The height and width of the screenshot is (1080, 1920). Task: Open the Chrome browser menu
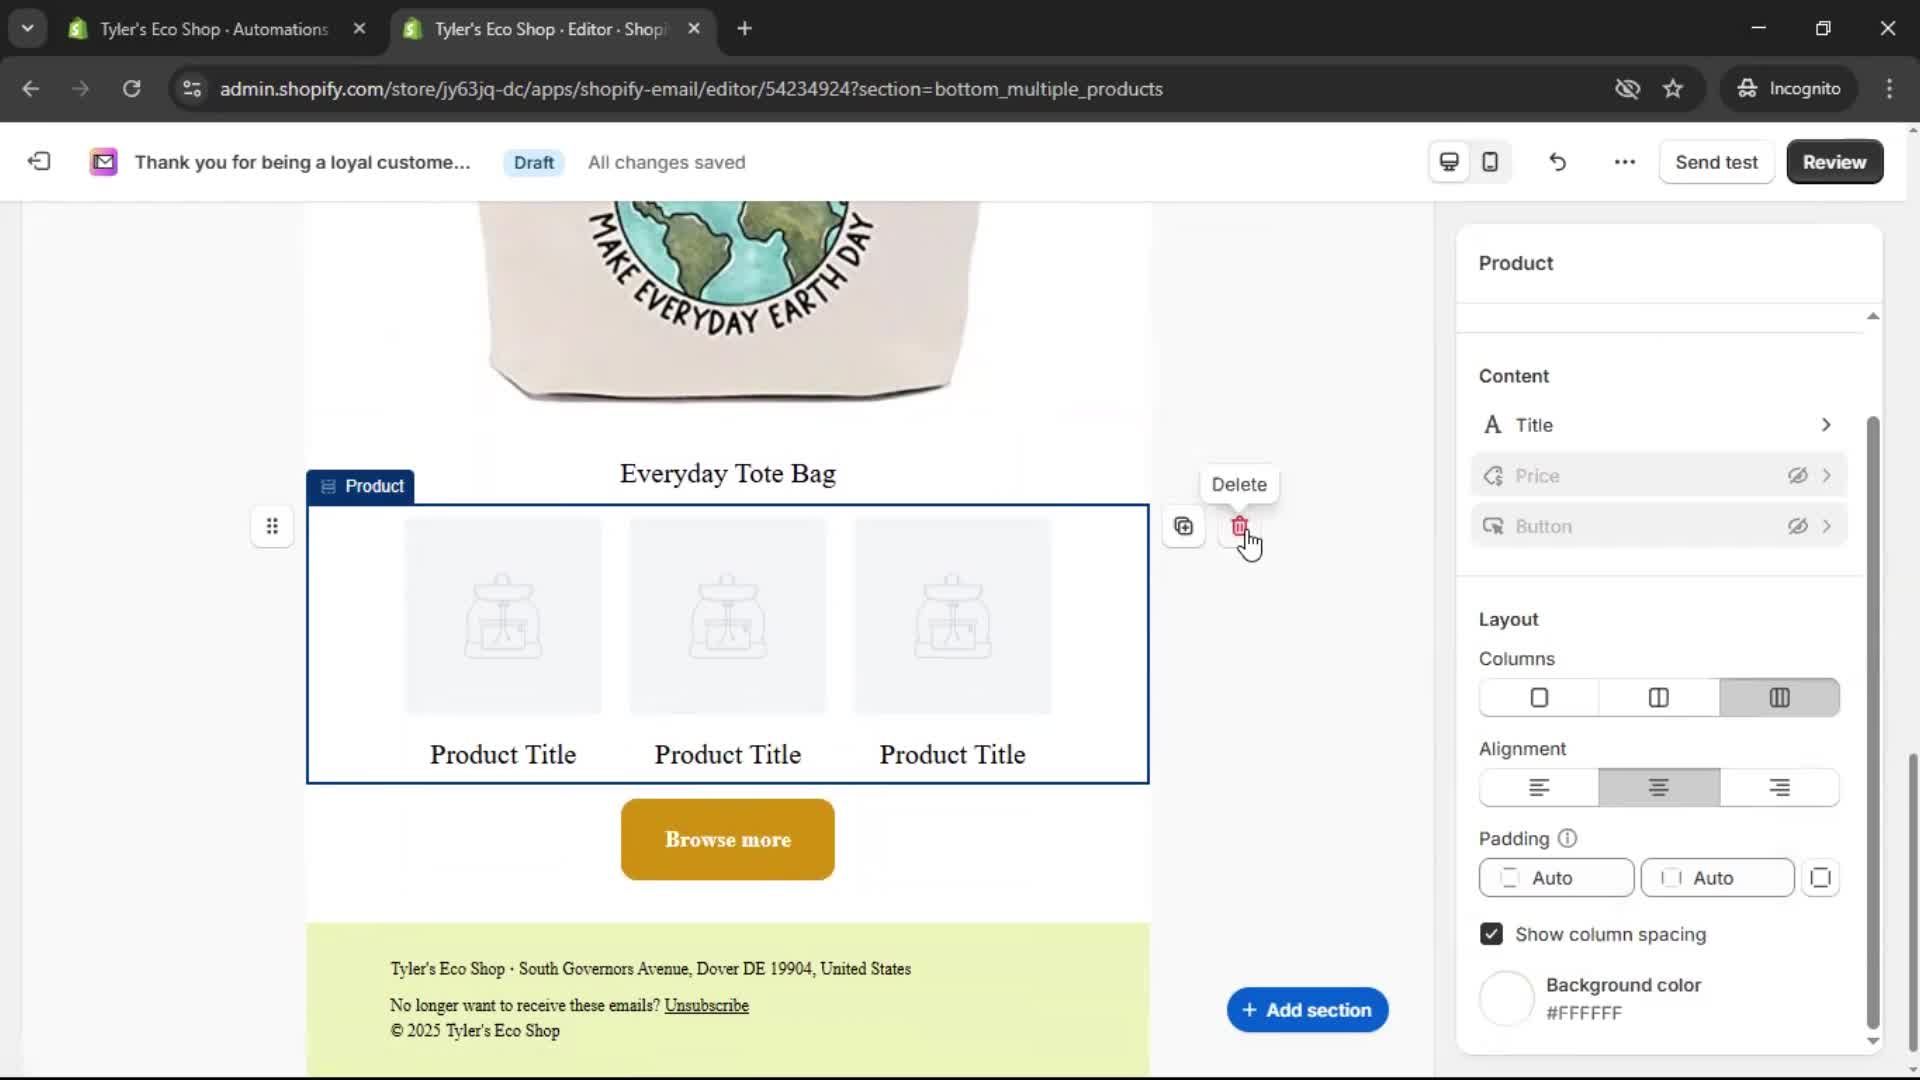pyautogui.click(x=1889, y=88)
